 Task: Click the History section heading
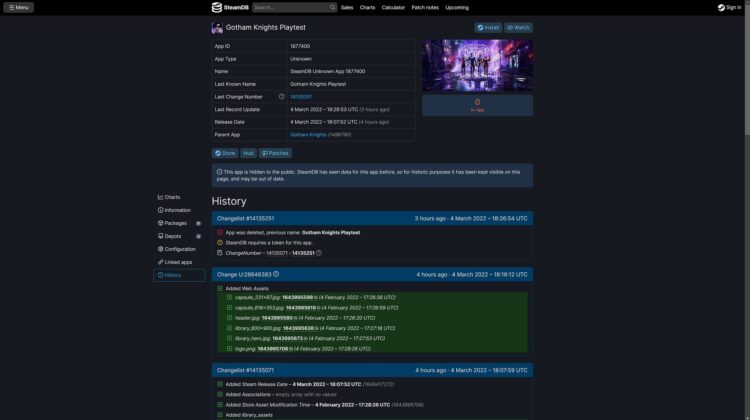coord(229,201)
